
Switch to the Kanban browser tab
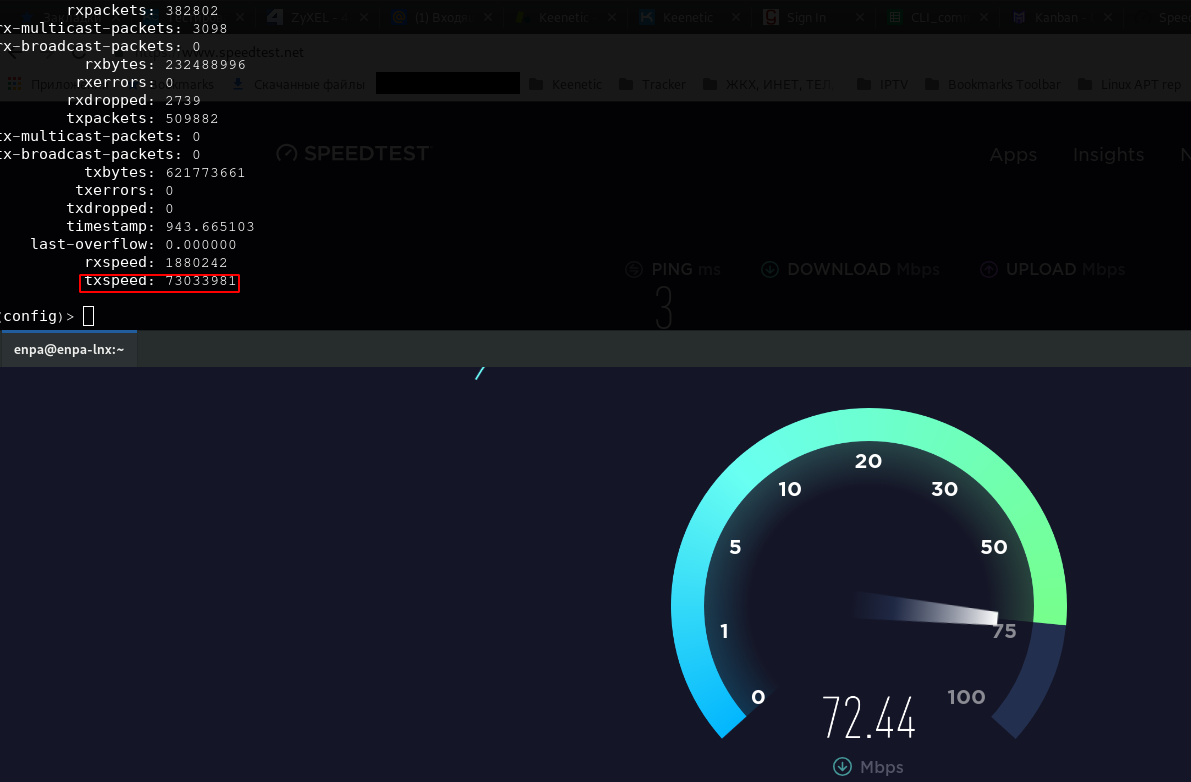[x=1056, y=17]
